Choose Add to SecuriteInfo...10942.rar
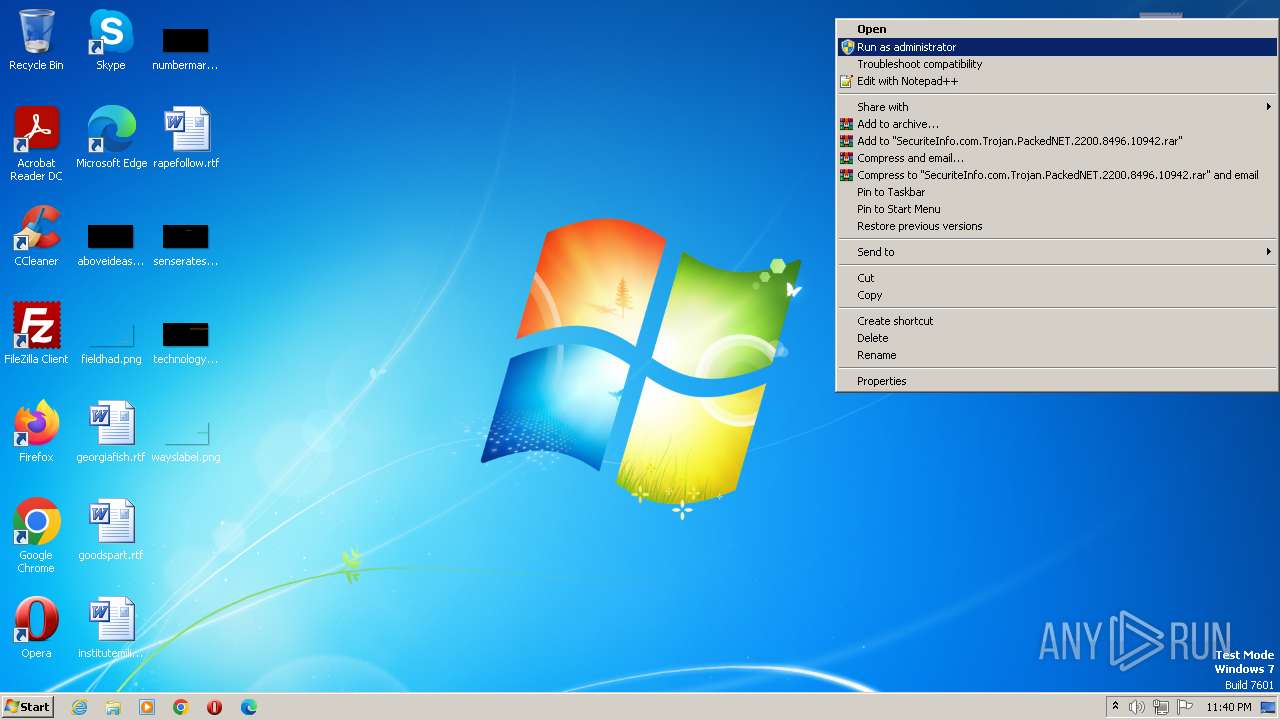The image size is (1280, 720). pyautogui.click(x=1056, y=141)
